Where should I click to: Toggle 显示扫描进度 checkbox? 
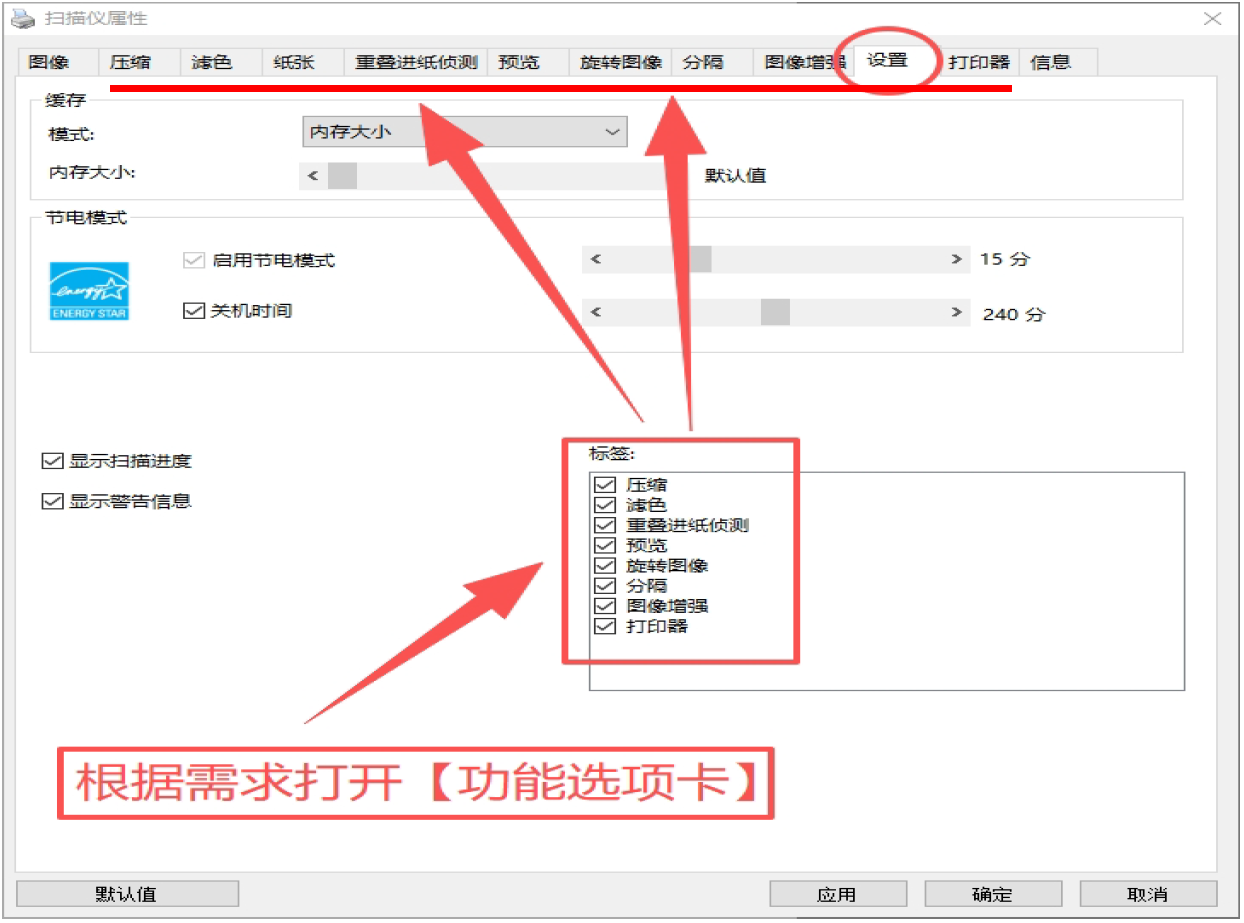pos(52,461)
